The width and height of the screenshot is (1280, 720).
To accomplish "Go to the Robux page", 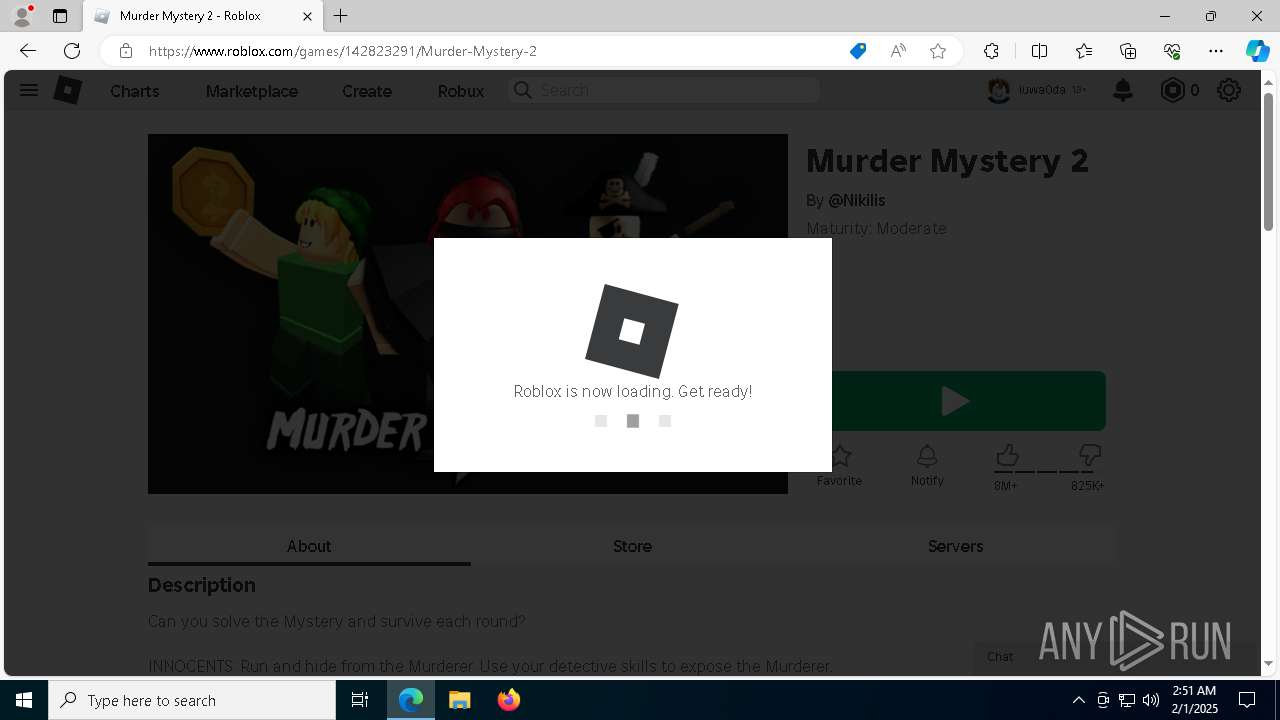I will [461, 91].
